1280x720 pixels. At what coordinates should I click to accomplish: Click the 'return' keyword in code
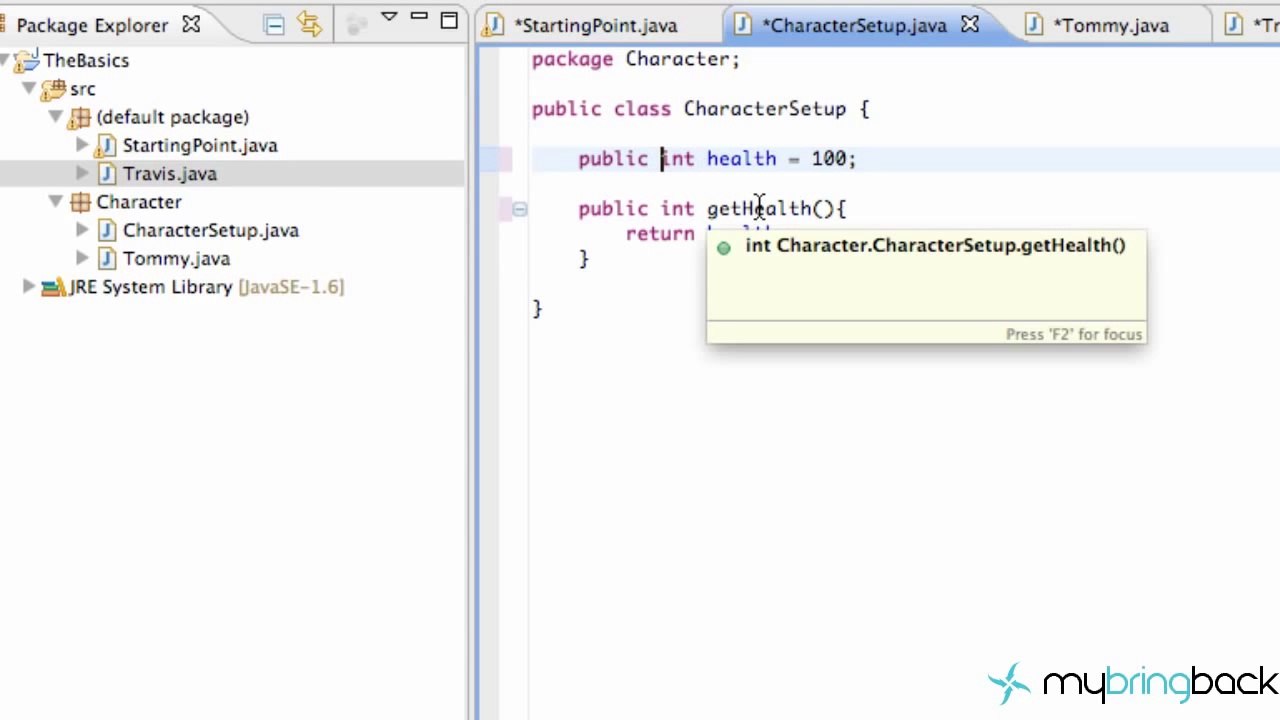coord(660,234)
